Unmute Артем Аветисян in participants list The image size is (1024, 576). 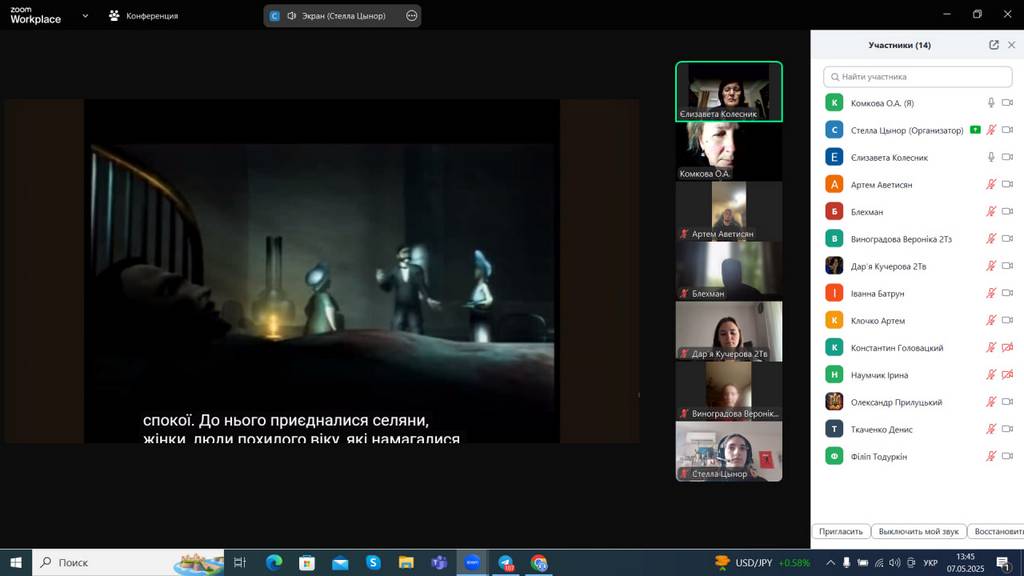tap(991, 184)
